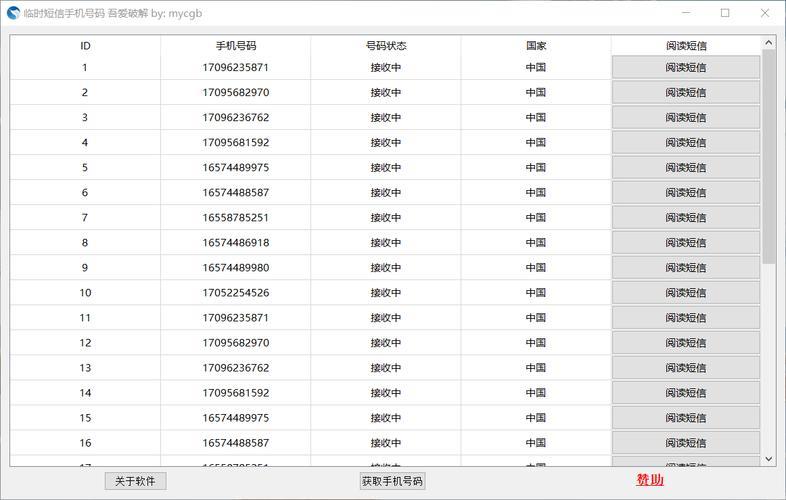
Task: Read SMS for ID 9 row
Action: pyautogui.click(x=686, y=268)
